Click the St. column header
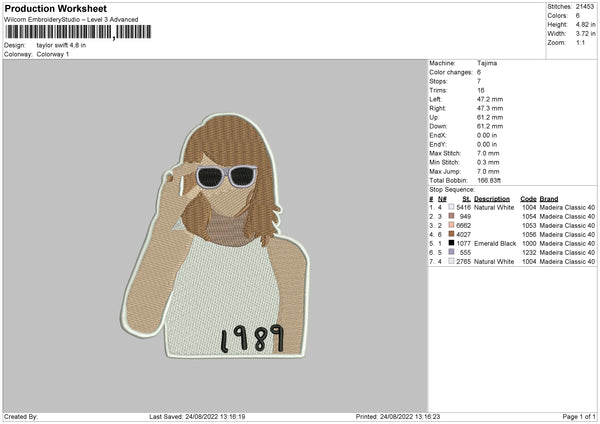Screen dimensions: 600x424 (466, 199)
